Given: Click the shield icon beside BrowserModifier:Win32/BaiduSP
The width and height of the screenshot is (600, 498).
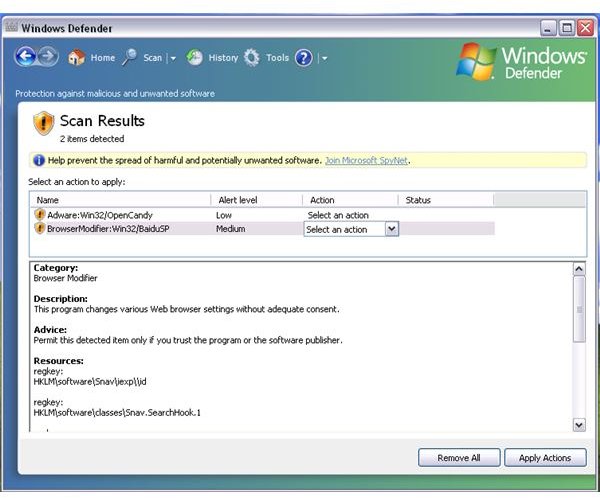Looking at the screenshot, I should [x=40, y=229].
